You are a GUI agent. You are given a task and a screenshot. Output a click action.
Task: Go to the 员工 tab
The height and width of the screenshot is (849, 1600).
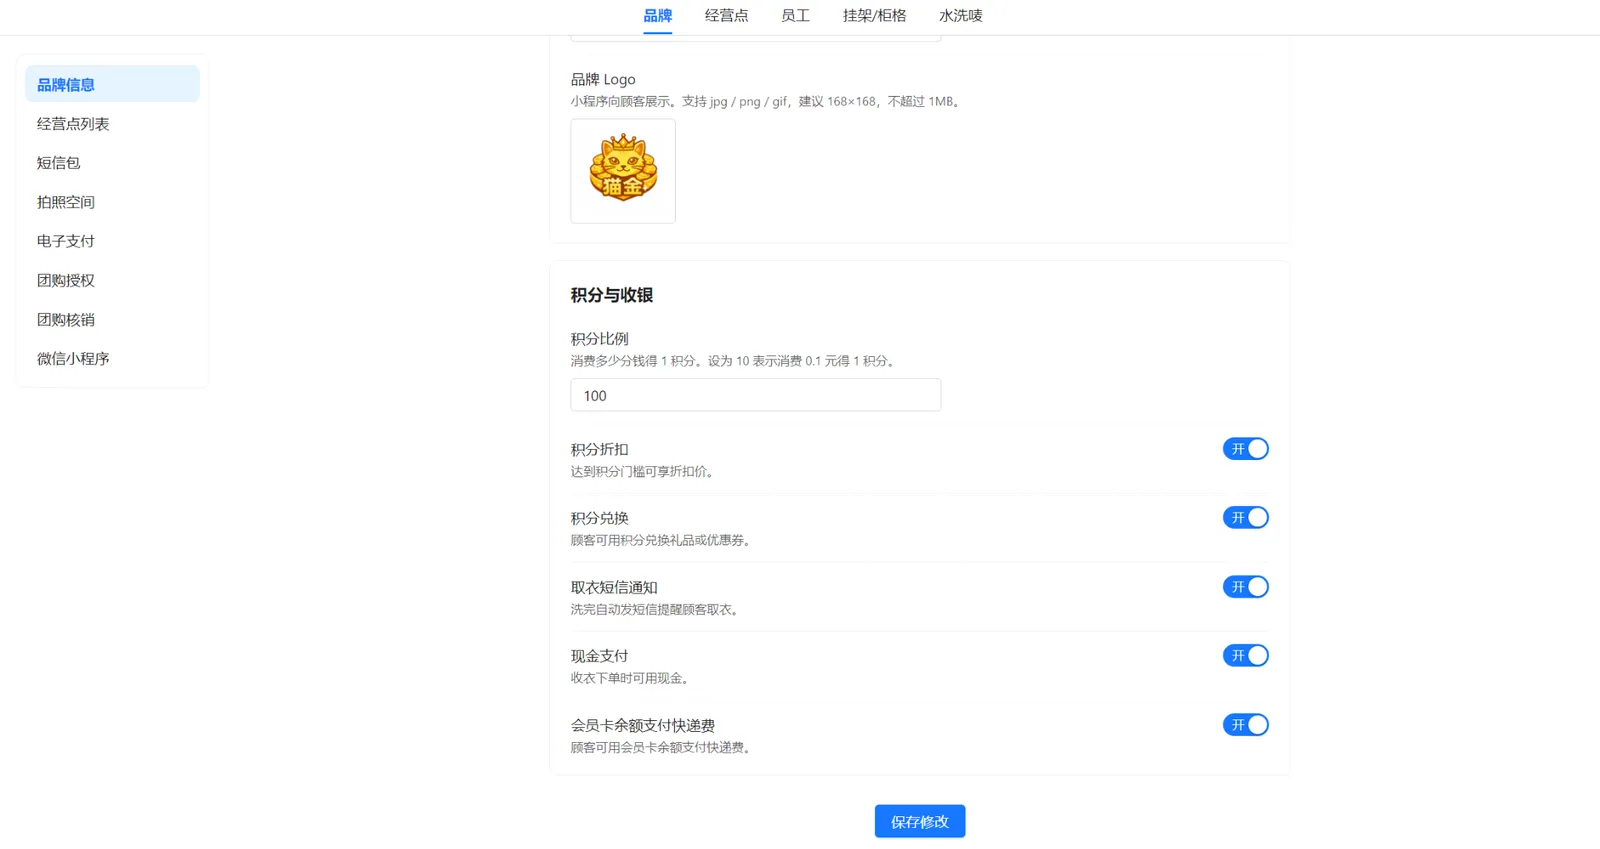[x=796, y=16]
